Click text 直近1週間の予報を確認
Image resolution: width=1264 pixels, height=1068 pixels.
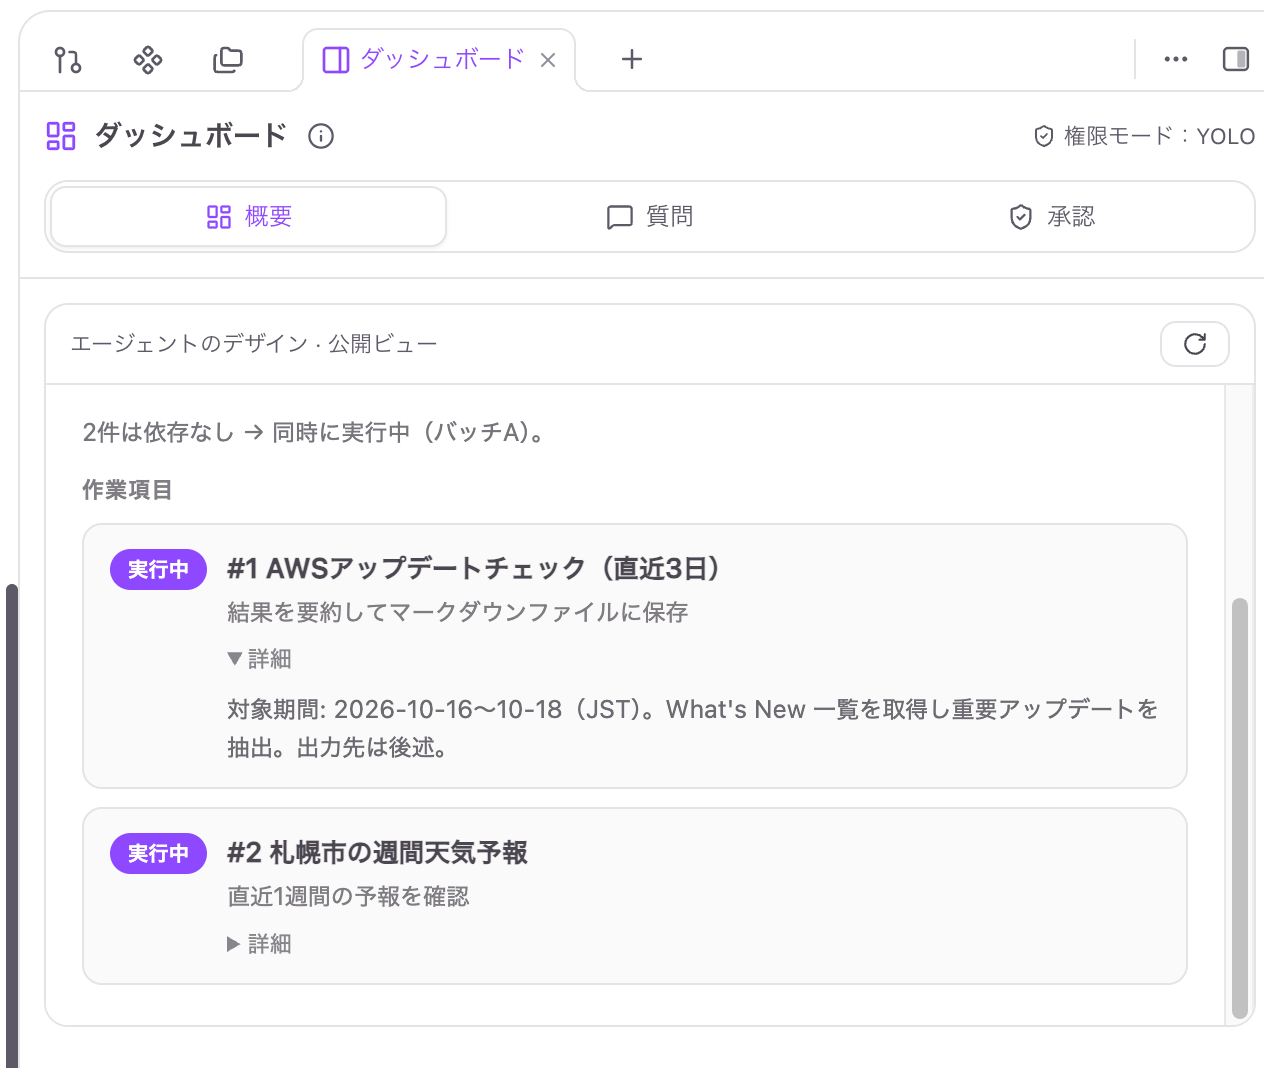pos(348,897)
